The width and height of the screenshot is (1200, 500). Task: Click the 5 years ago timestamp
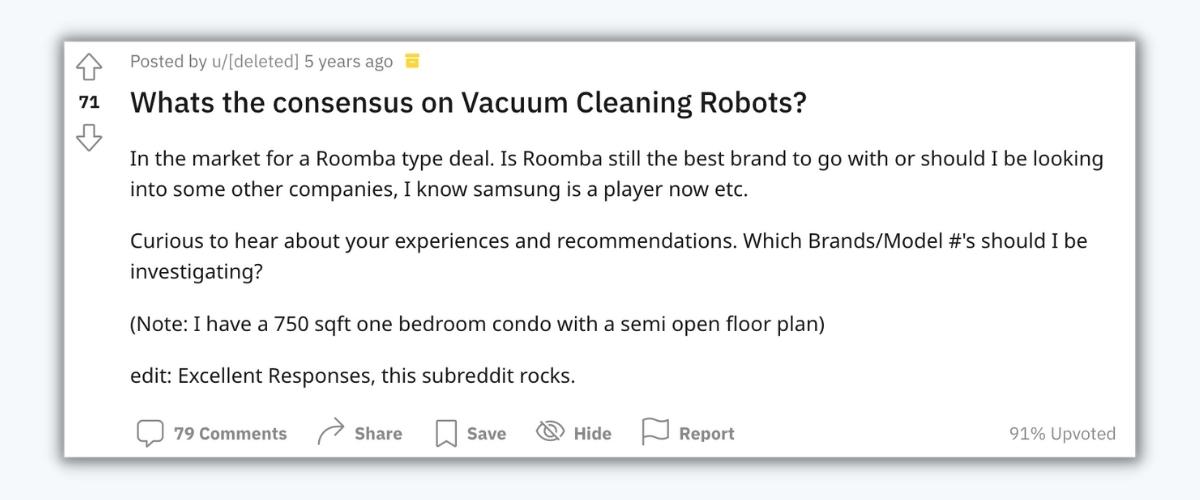[348, 62]
